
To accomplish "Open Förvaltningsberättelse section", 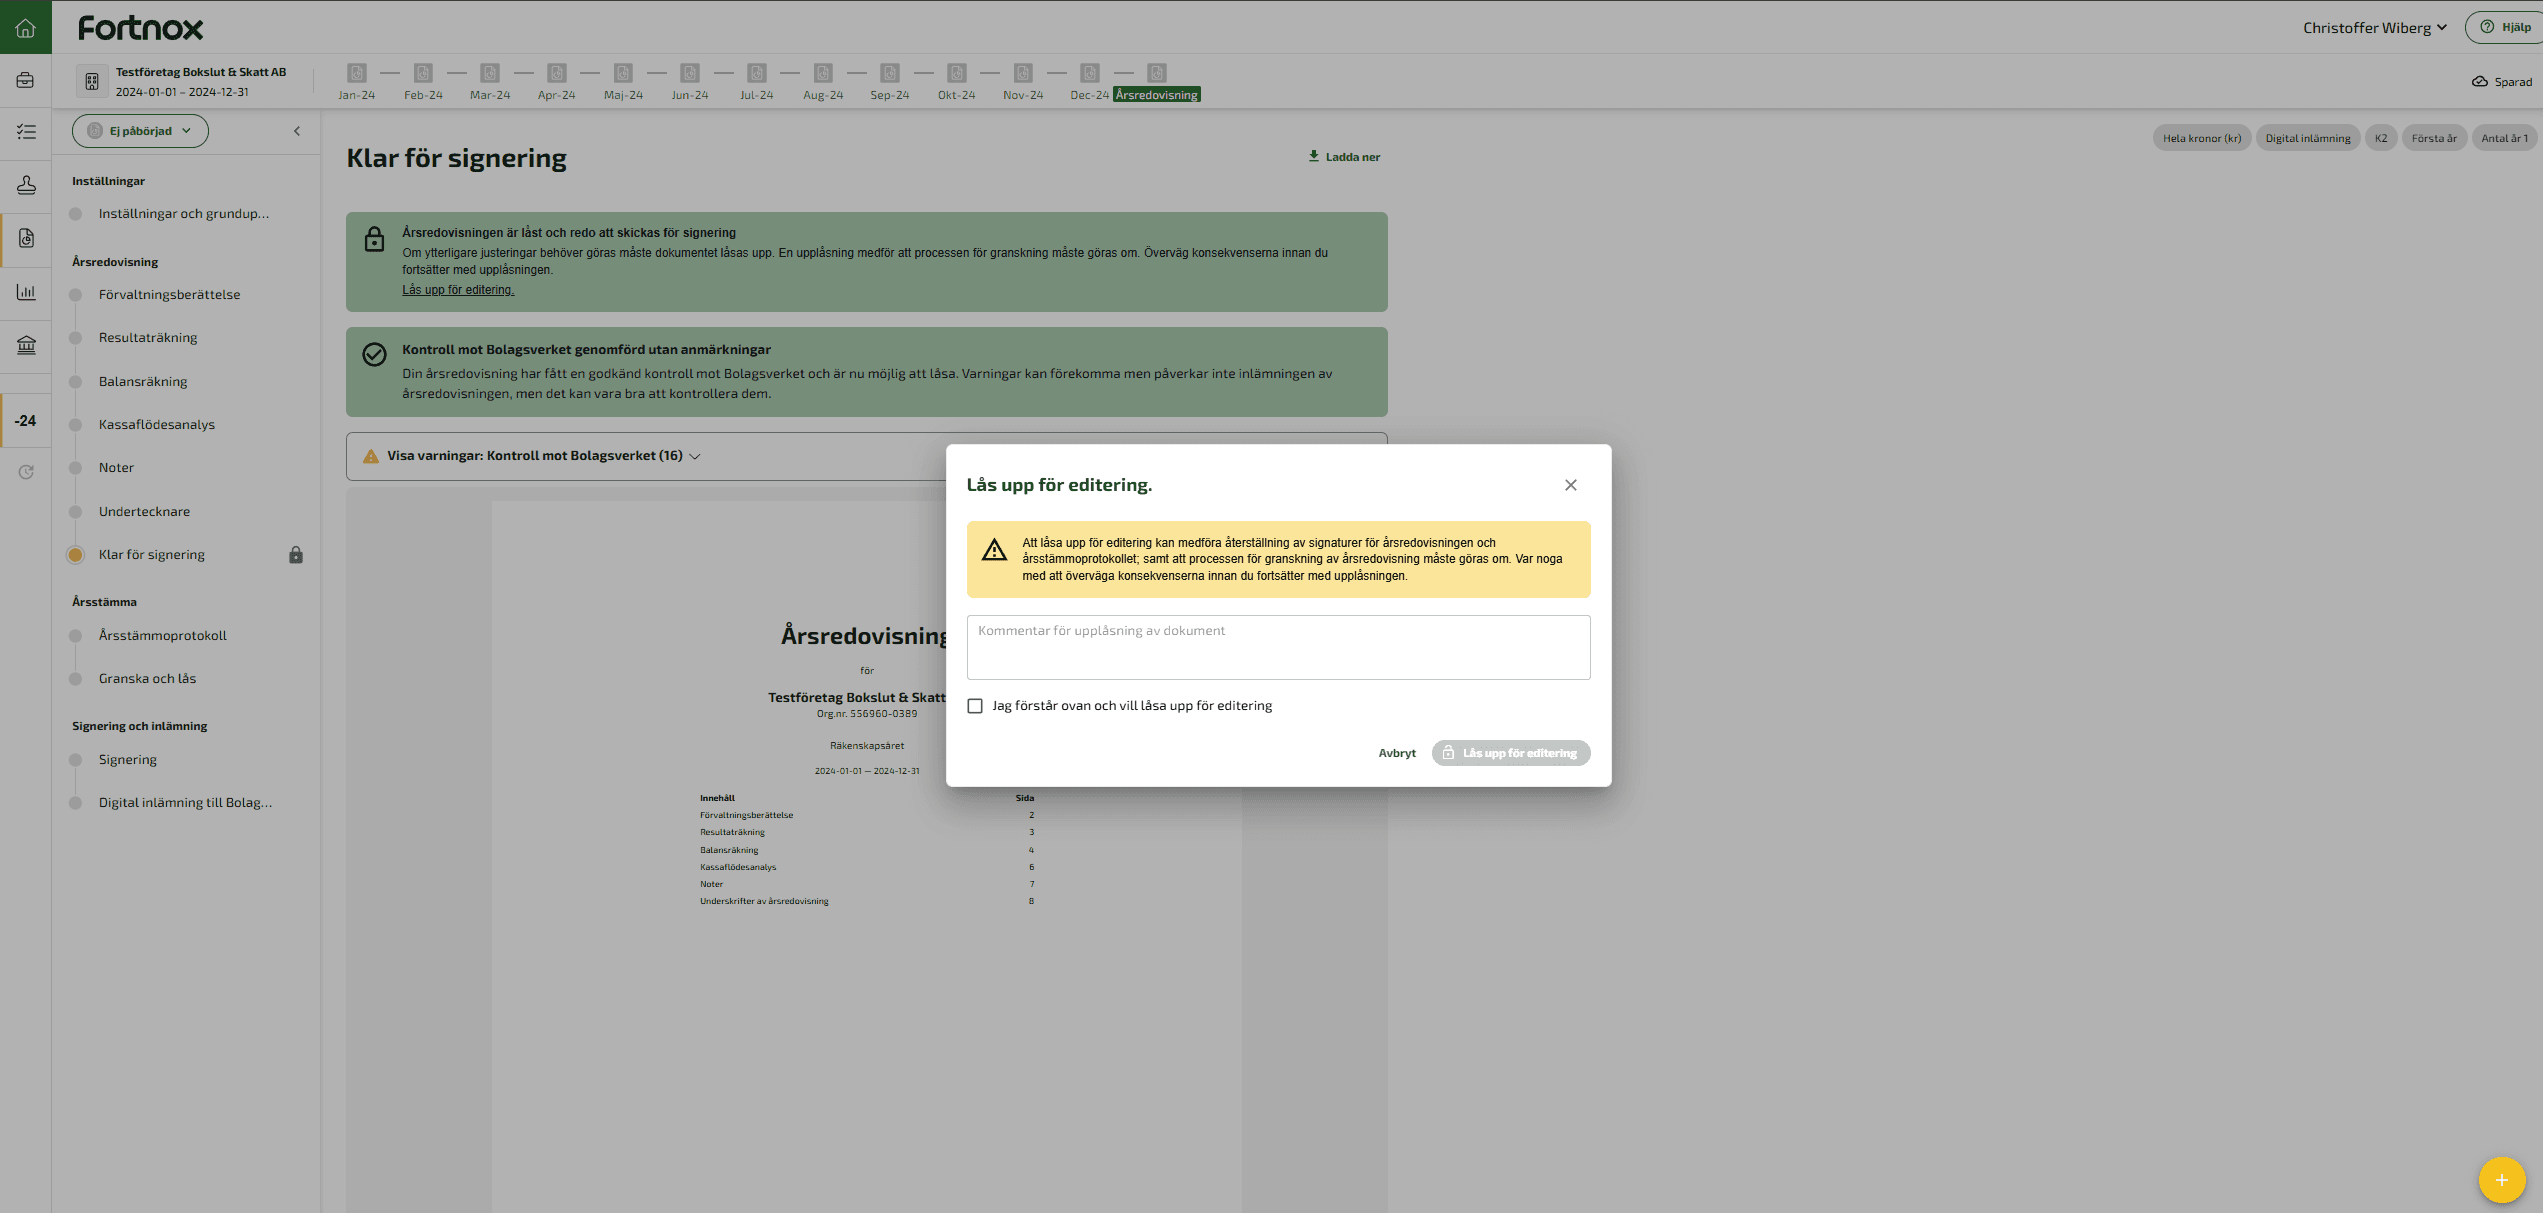I will (169, 295).
